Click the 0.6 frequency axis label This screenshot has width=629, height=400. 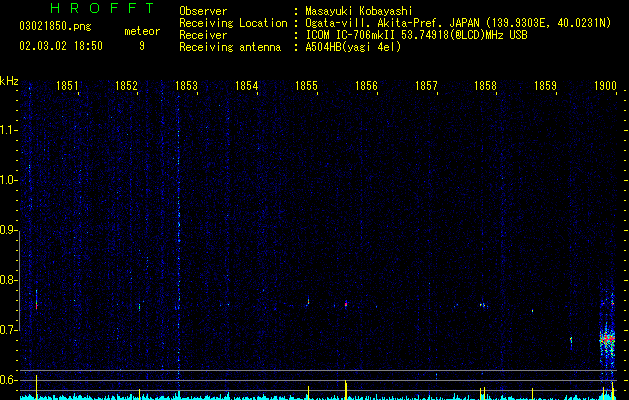click(x=9, y=380)
